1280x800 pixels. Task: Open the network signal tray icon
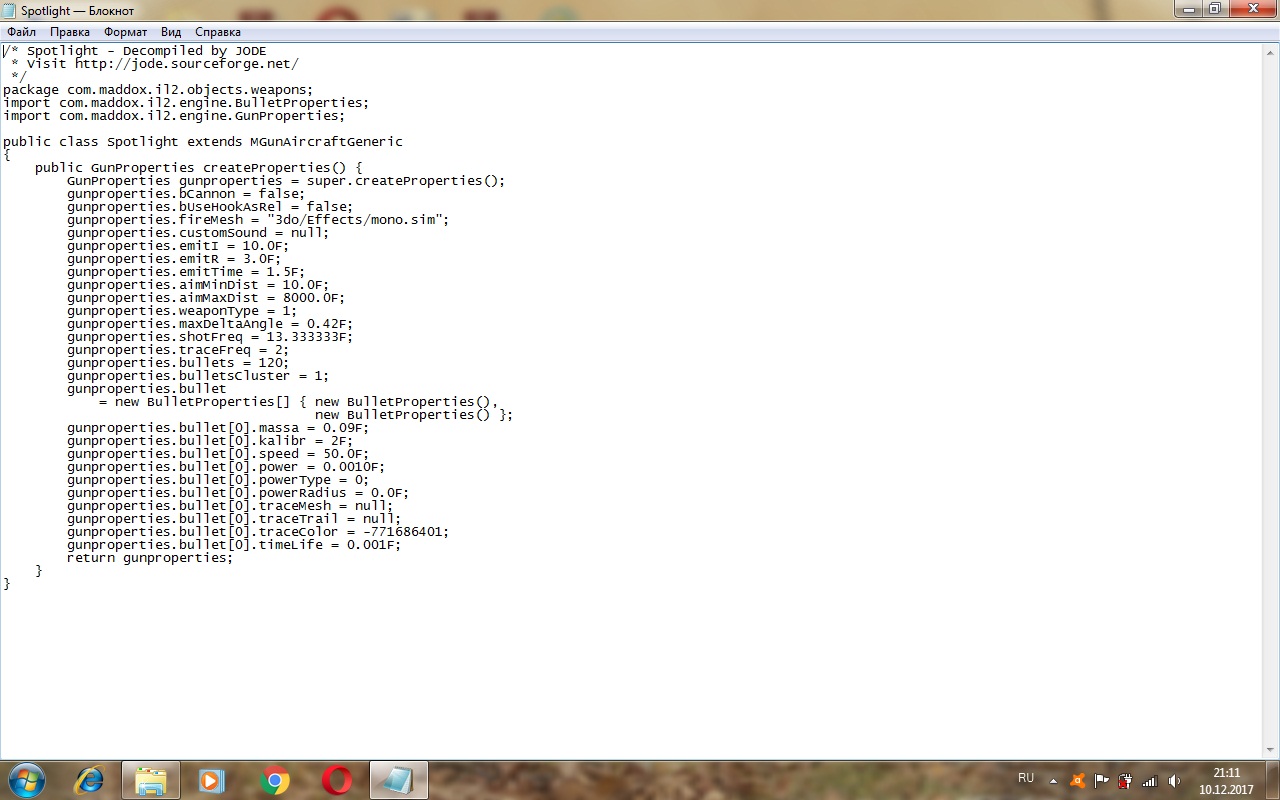1150,780
